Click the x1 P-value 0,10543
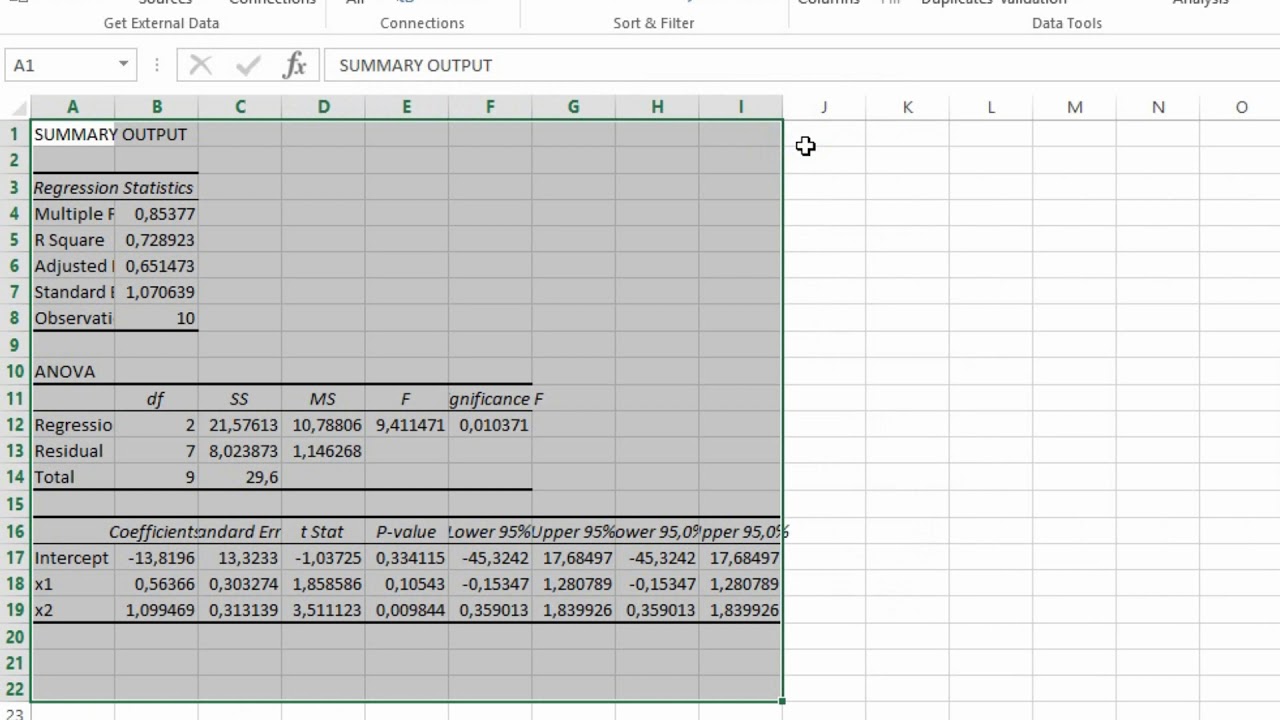The image size is (1280, 720). pos(406,584)
